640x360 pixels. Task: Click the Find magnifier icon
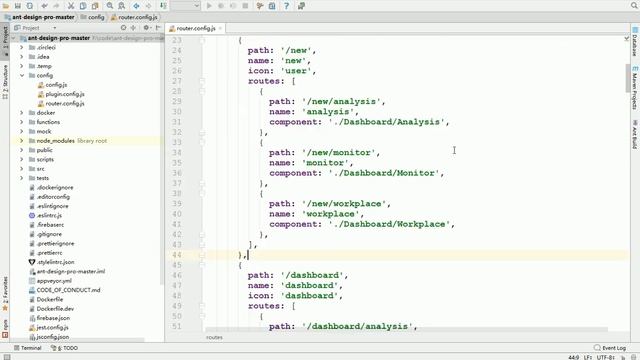110,6
